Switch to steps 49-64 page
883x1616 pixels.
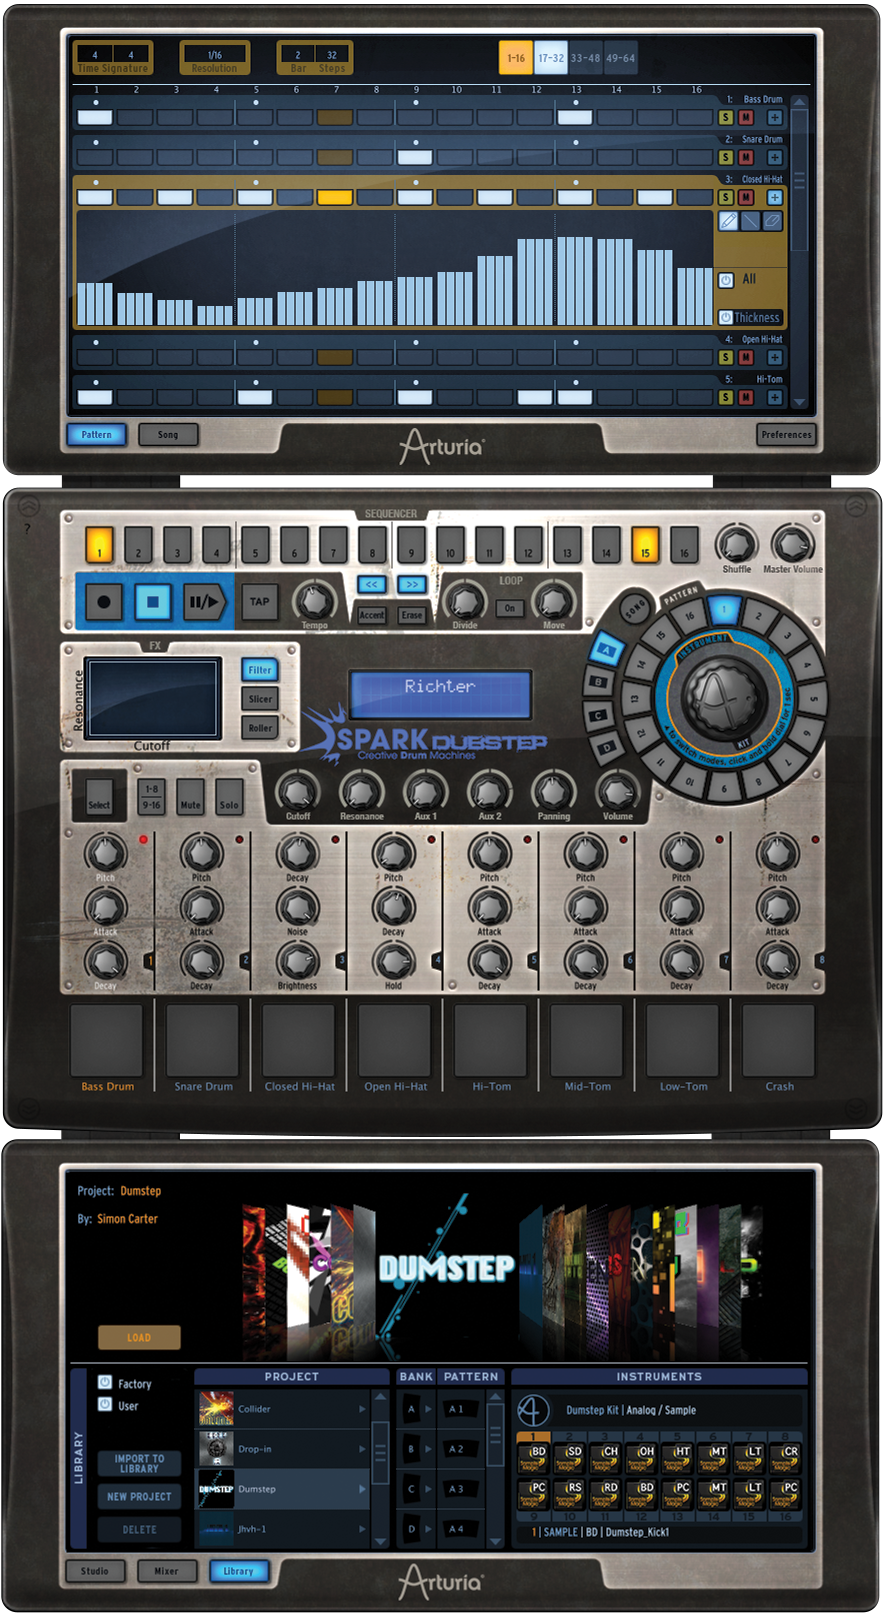tap(620, 58)
